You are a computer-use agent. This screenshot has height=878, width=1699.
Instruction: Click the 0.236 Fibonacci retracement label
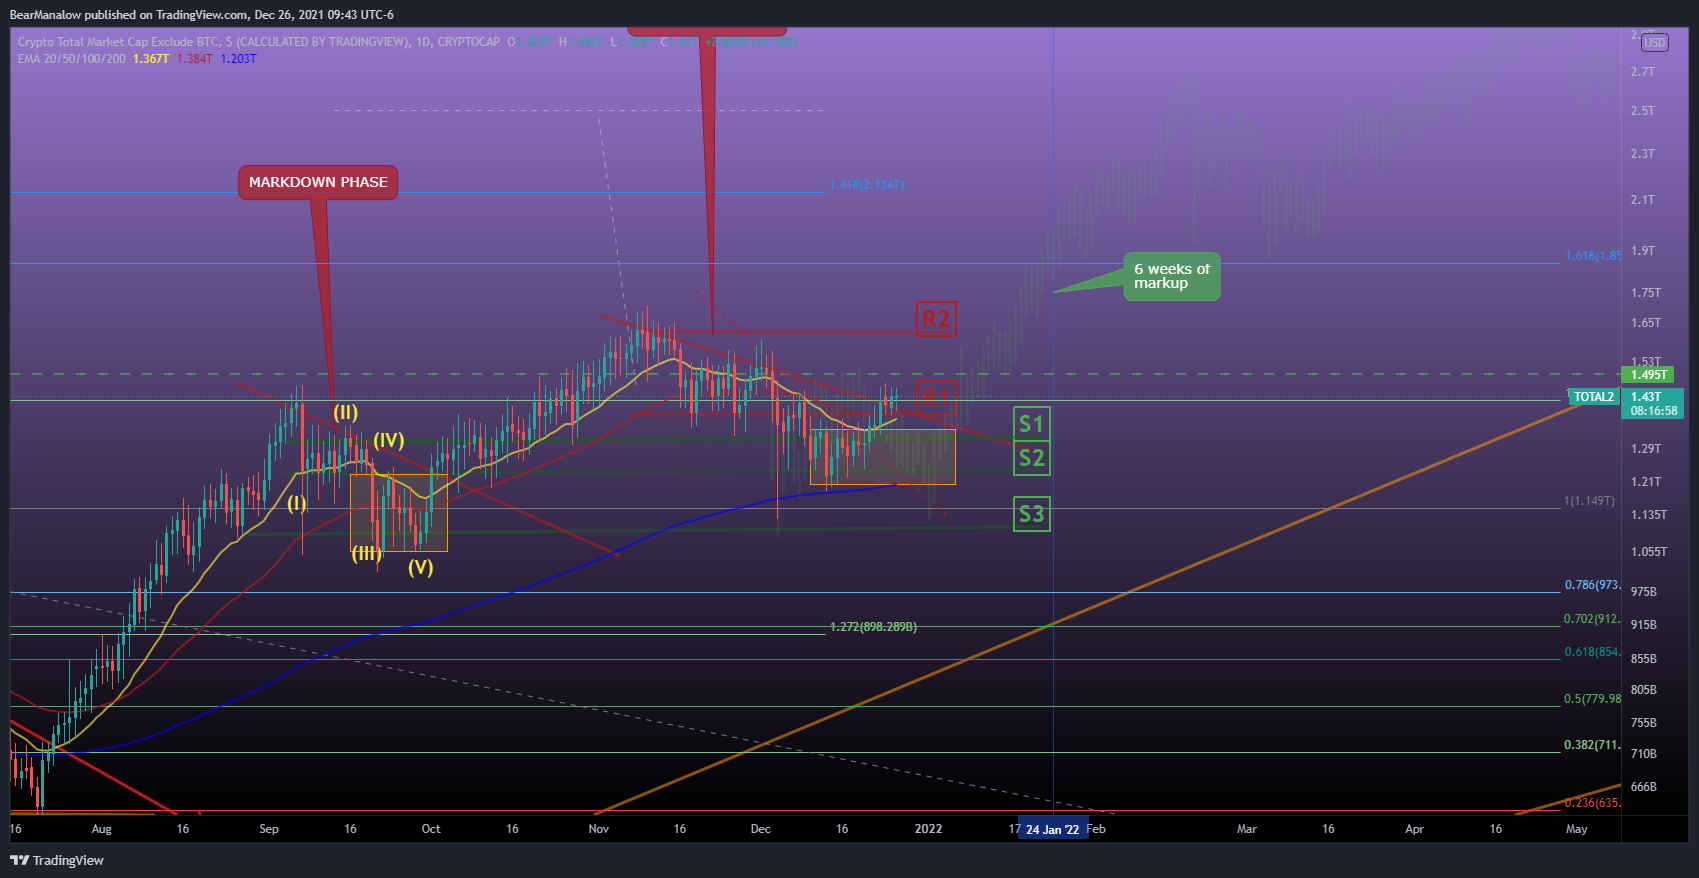click(1592, 803)
